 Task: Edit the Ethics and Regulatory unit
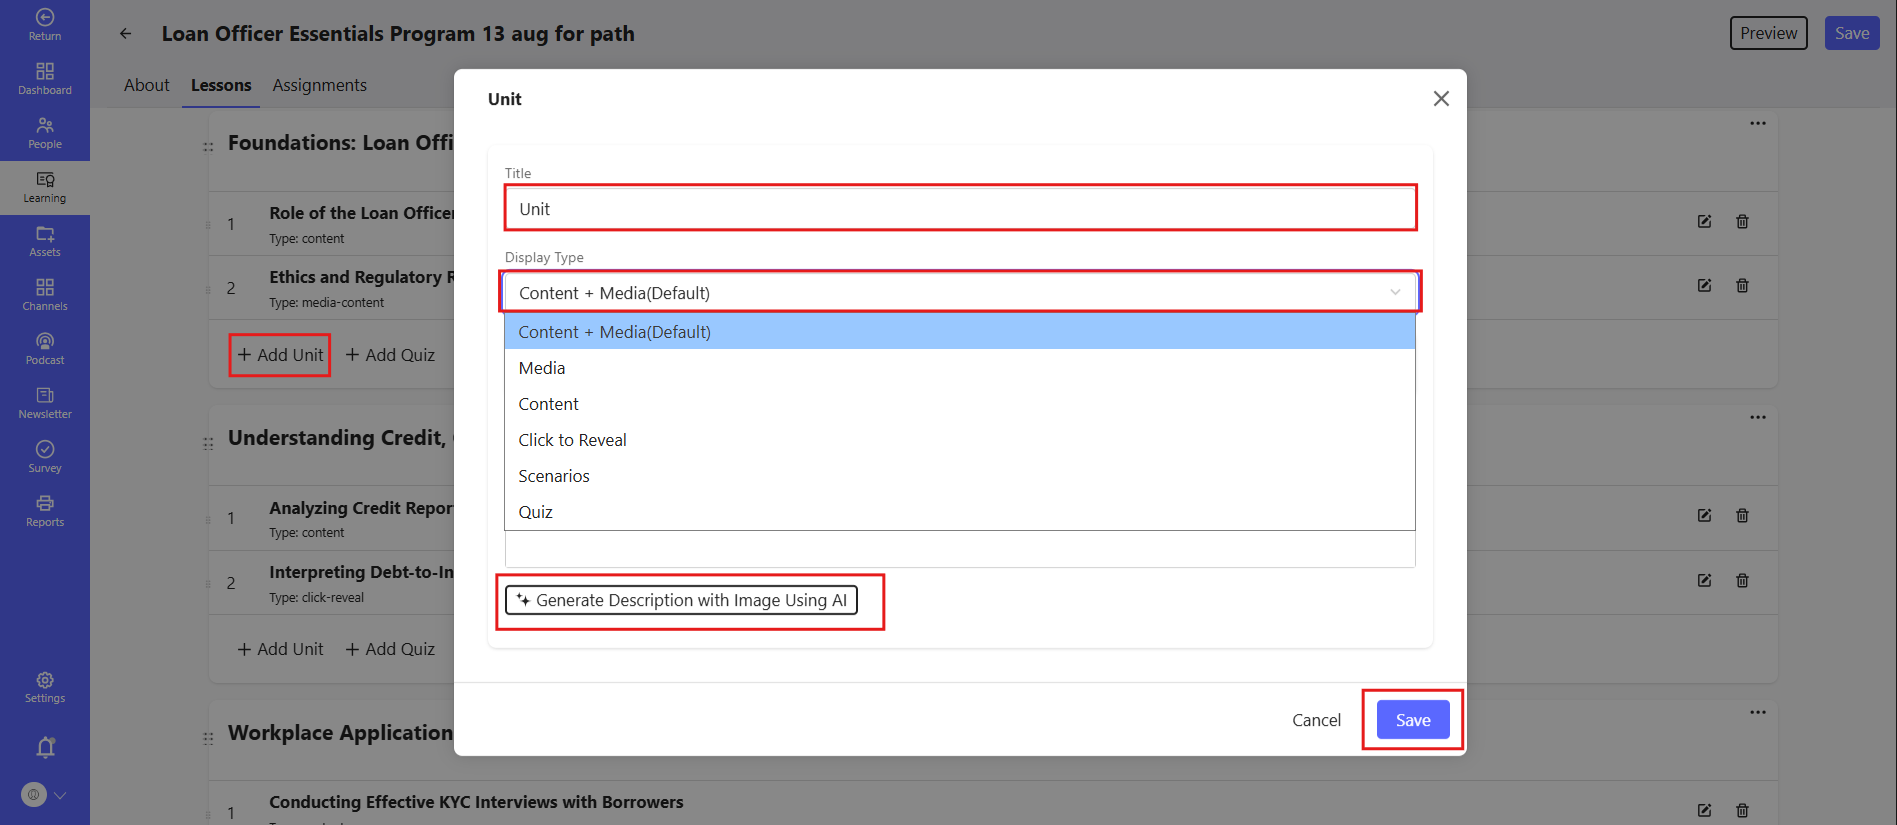pyautogui.click(x=1704, y=285)
